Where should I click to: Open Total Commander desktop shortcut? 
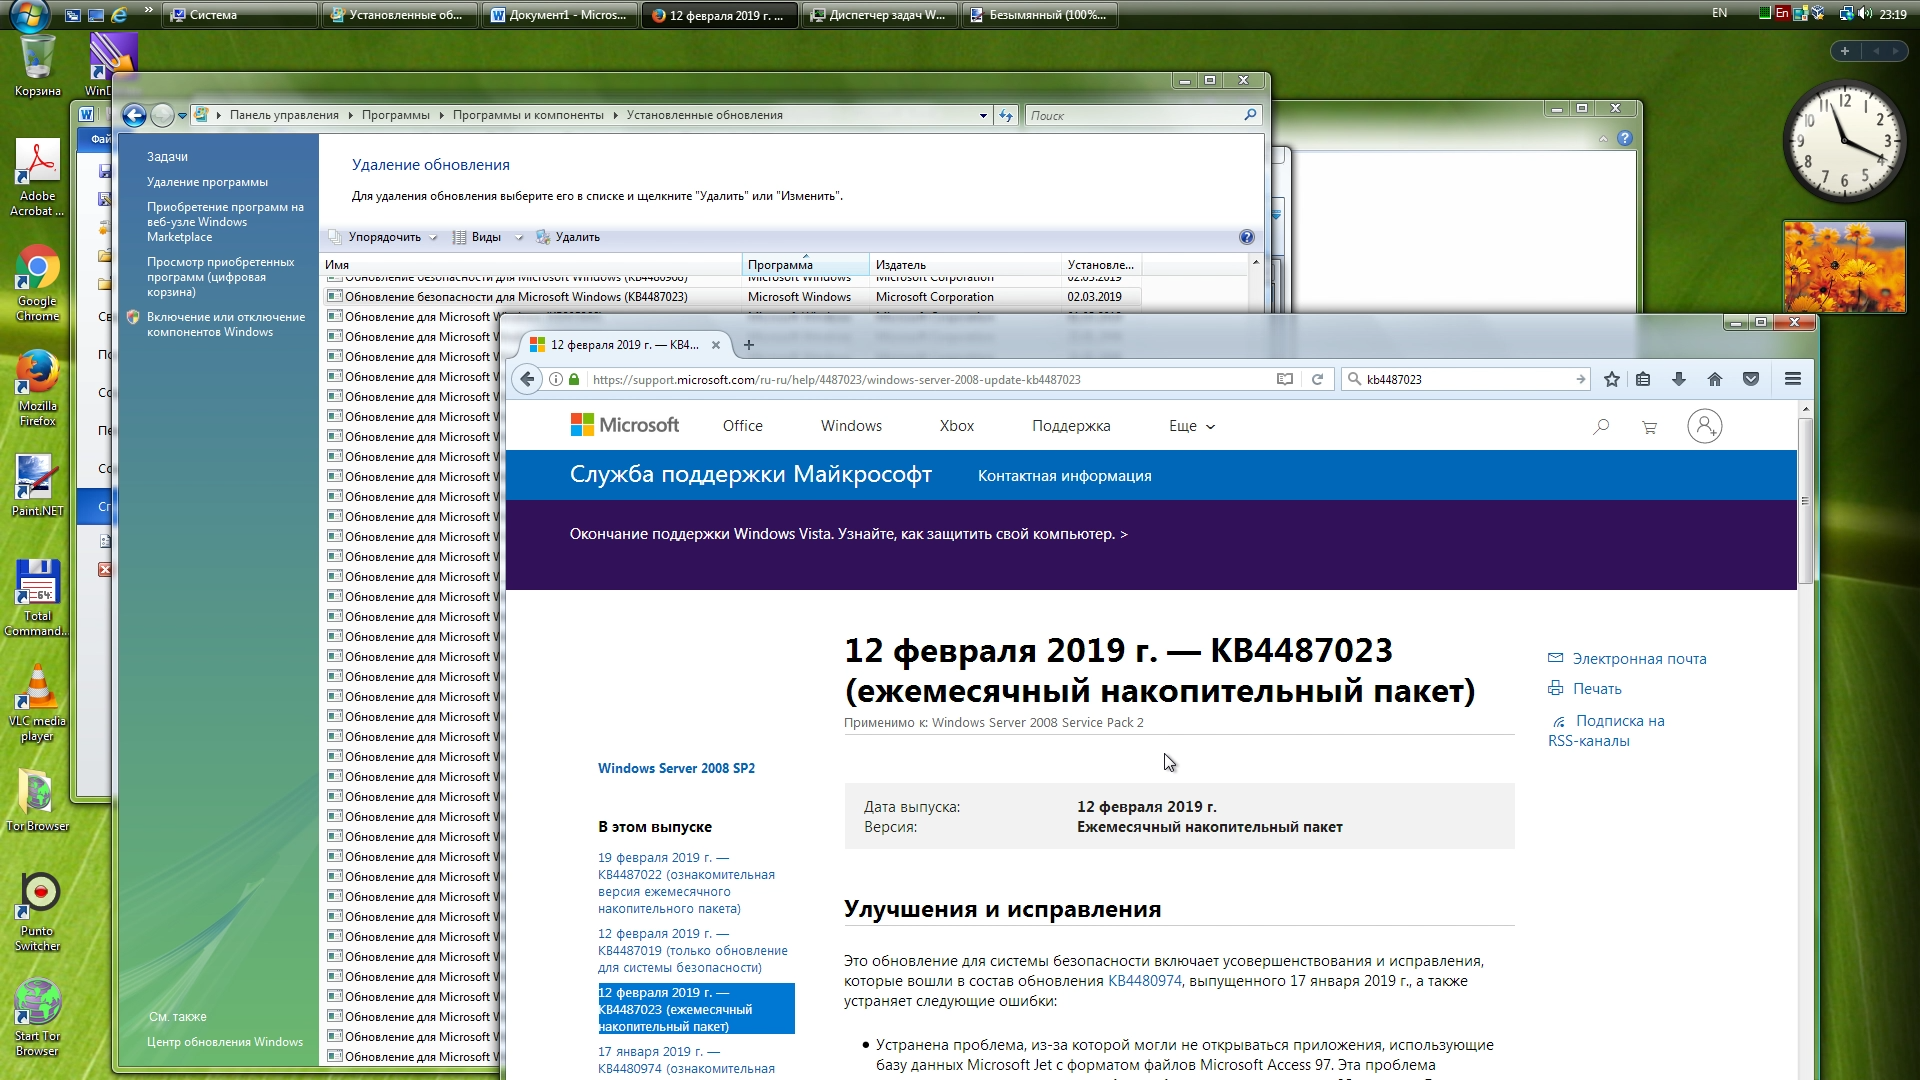(37, 597)
